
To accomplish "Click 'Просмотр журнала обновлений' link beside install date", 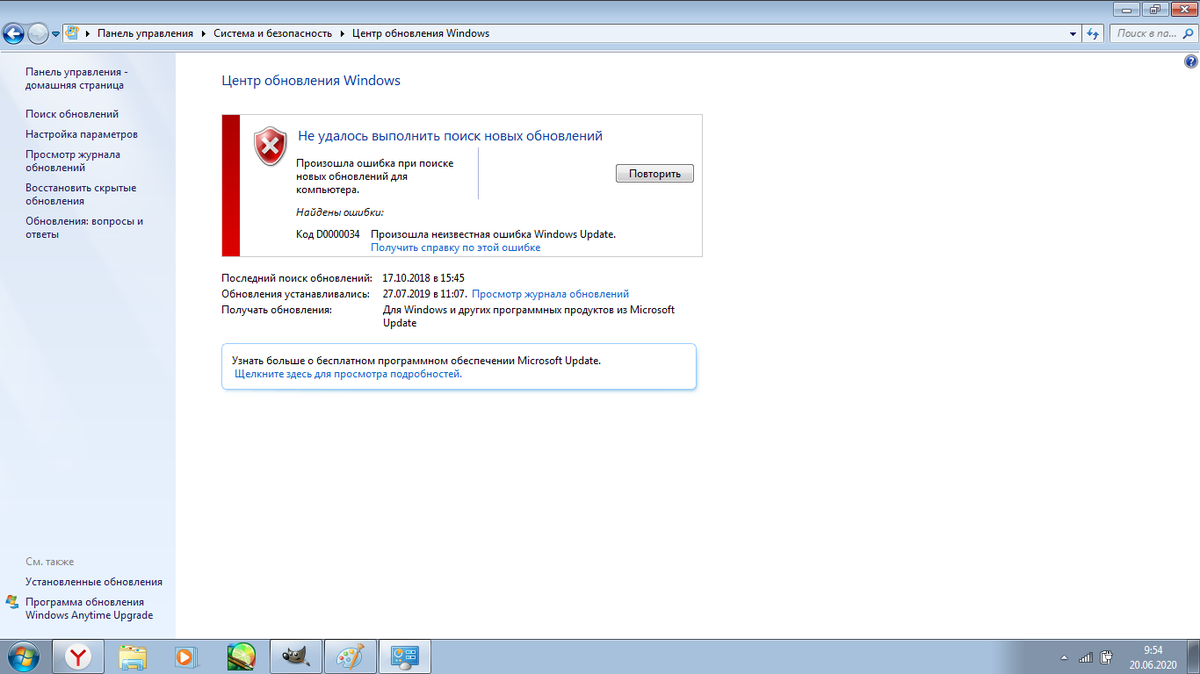I will [550, 294].
